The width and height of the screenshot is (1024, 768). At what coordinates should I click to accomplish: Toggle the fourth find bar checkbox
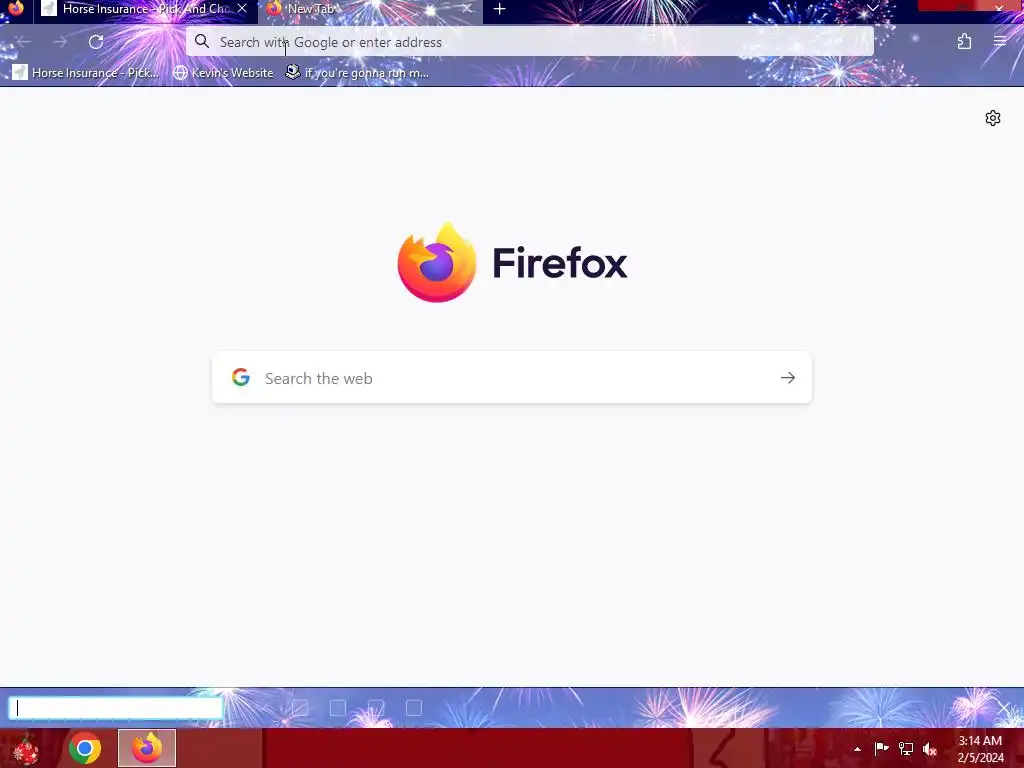tap(414, 708)
